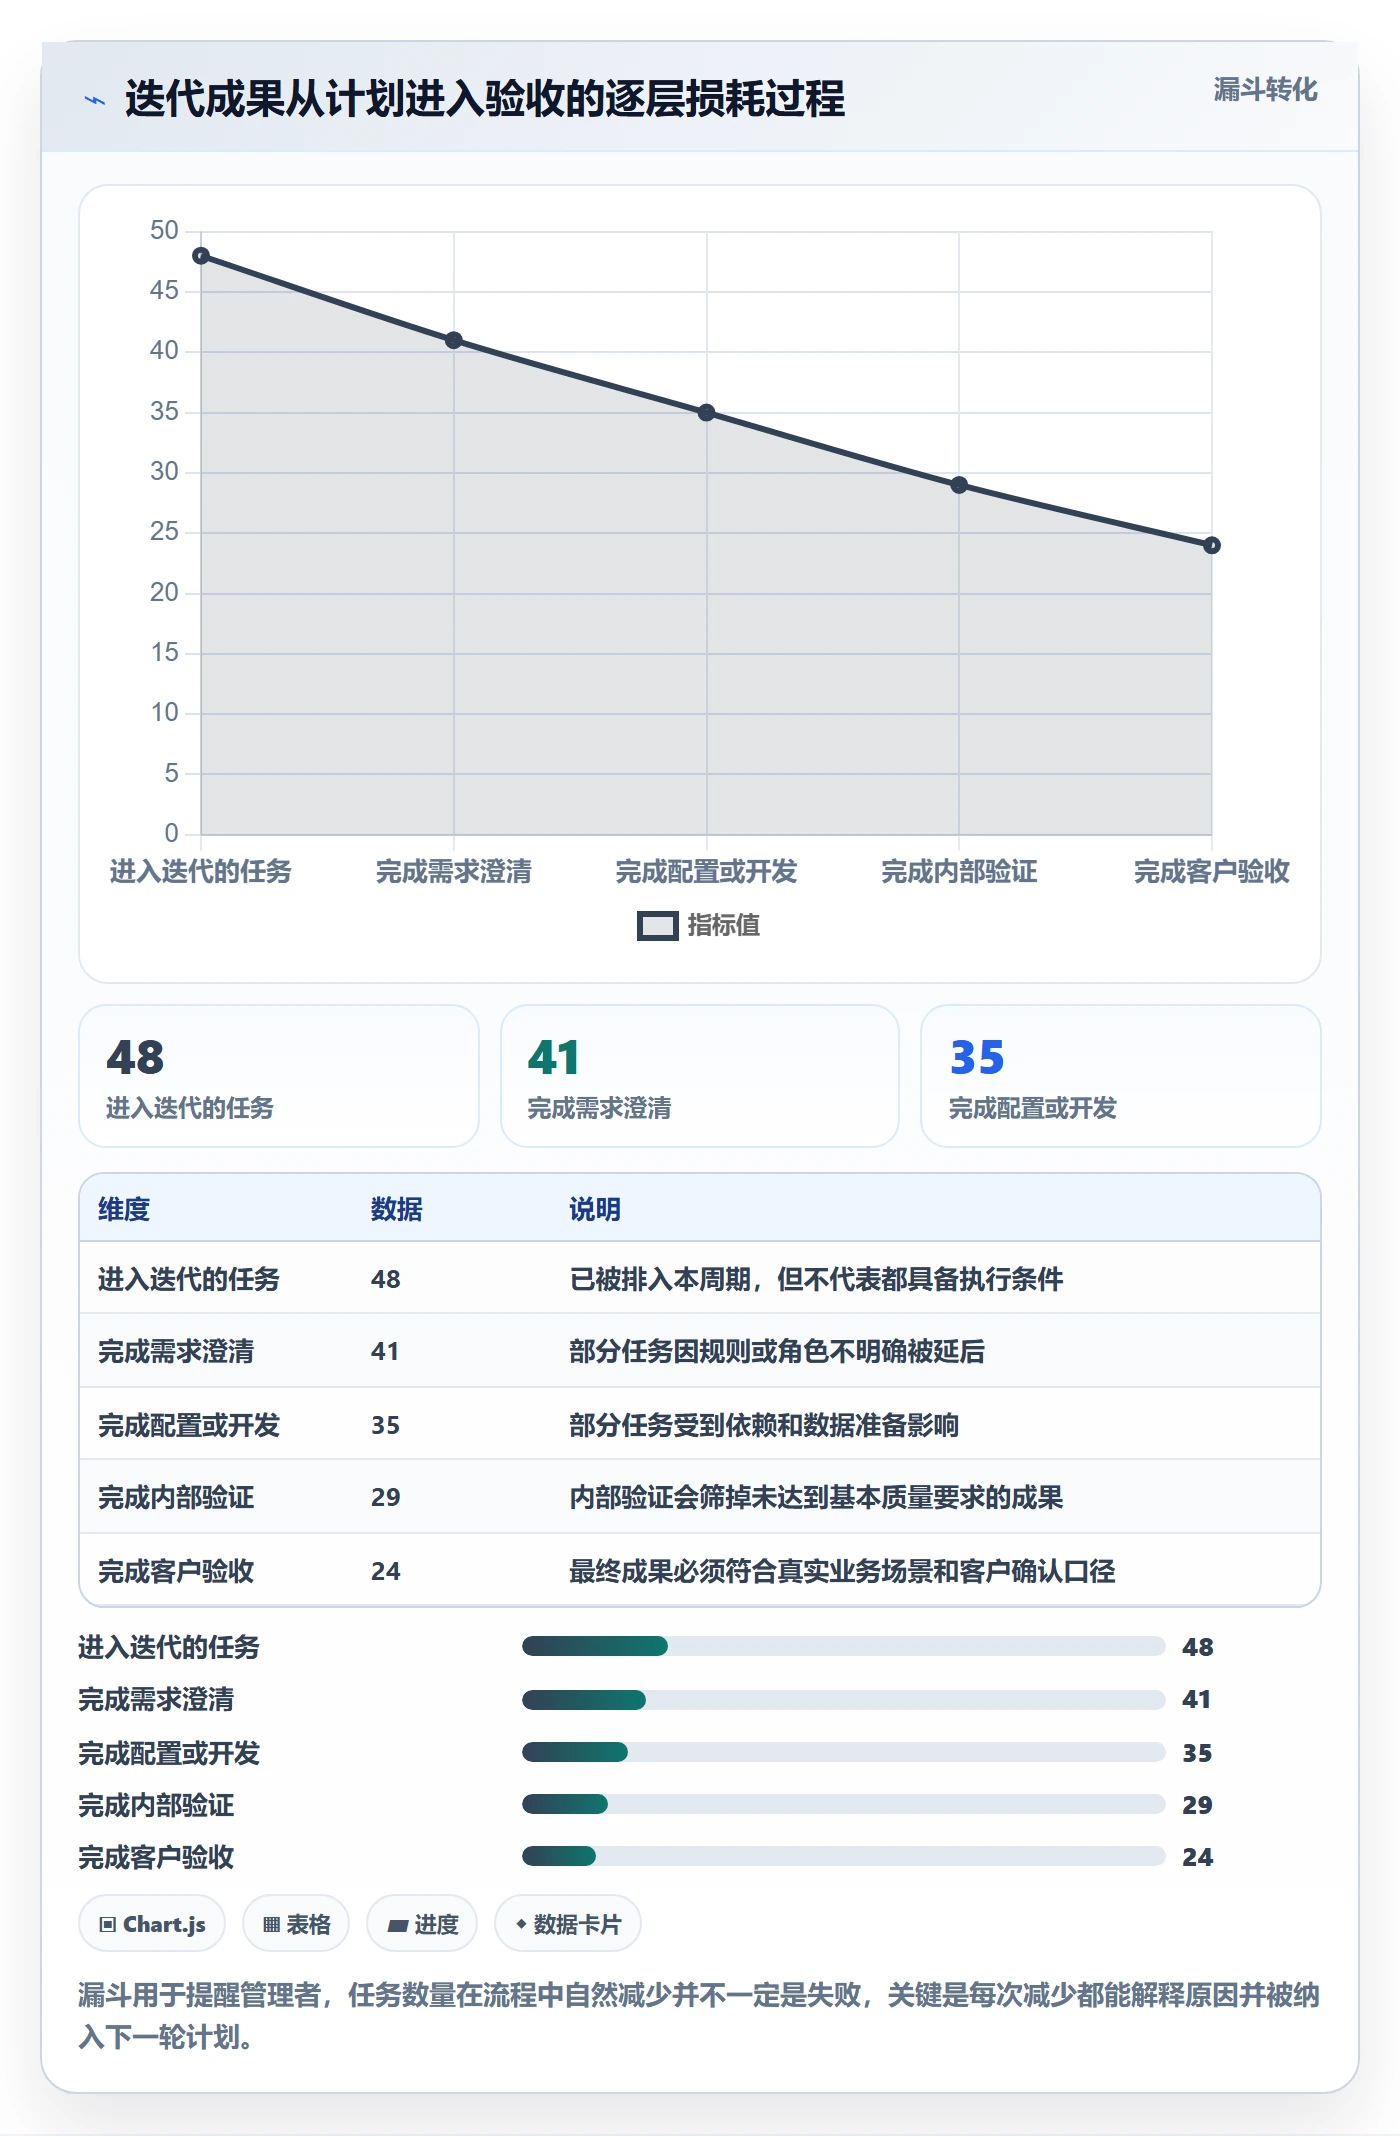Click the 维度 column header

(124, 1209)
